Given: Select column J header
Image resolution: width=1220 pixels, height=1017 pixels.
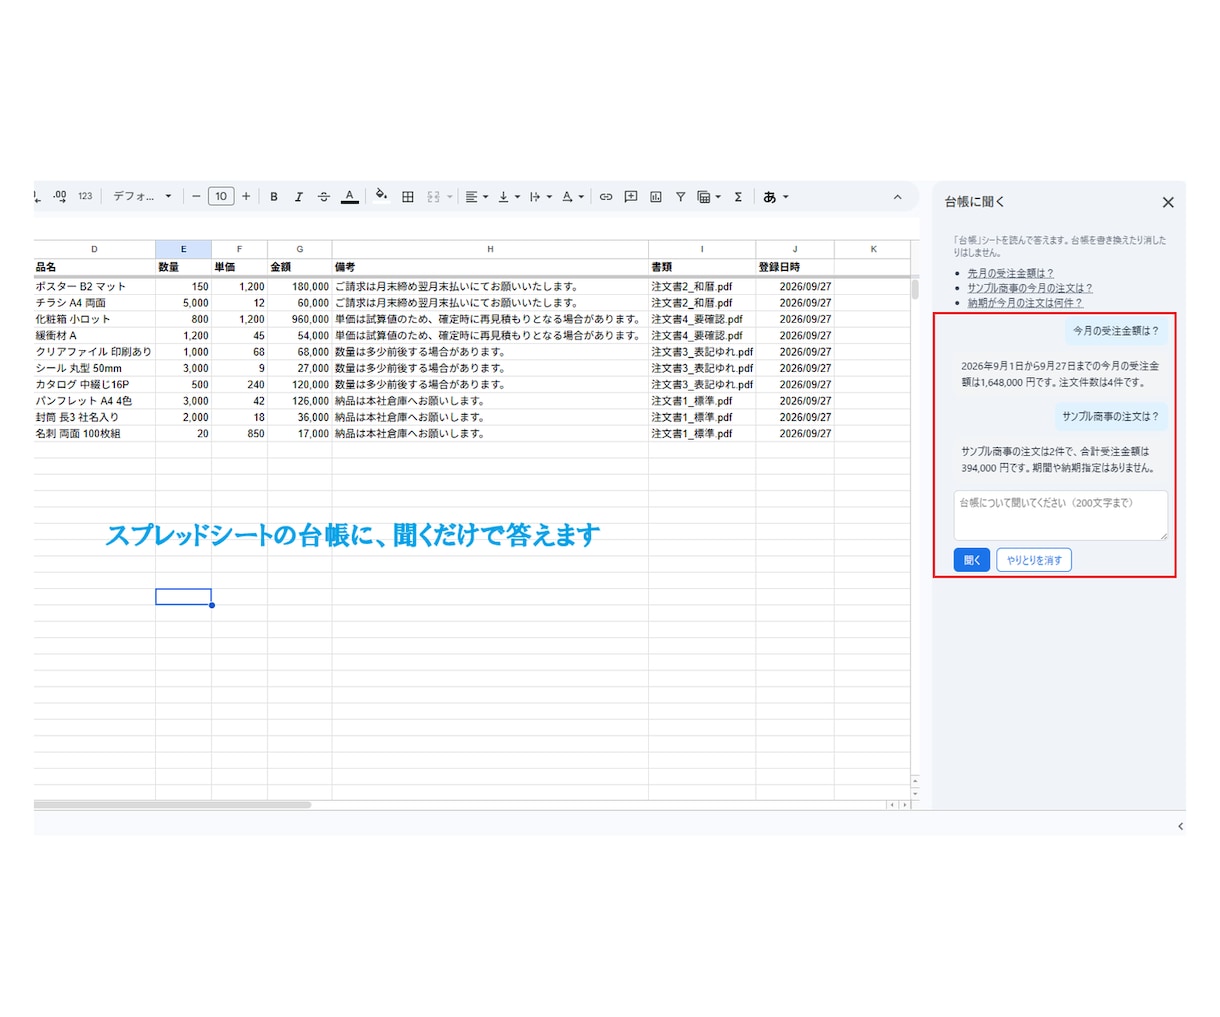Looking at the screenshot, I should (x=795, y=249).
